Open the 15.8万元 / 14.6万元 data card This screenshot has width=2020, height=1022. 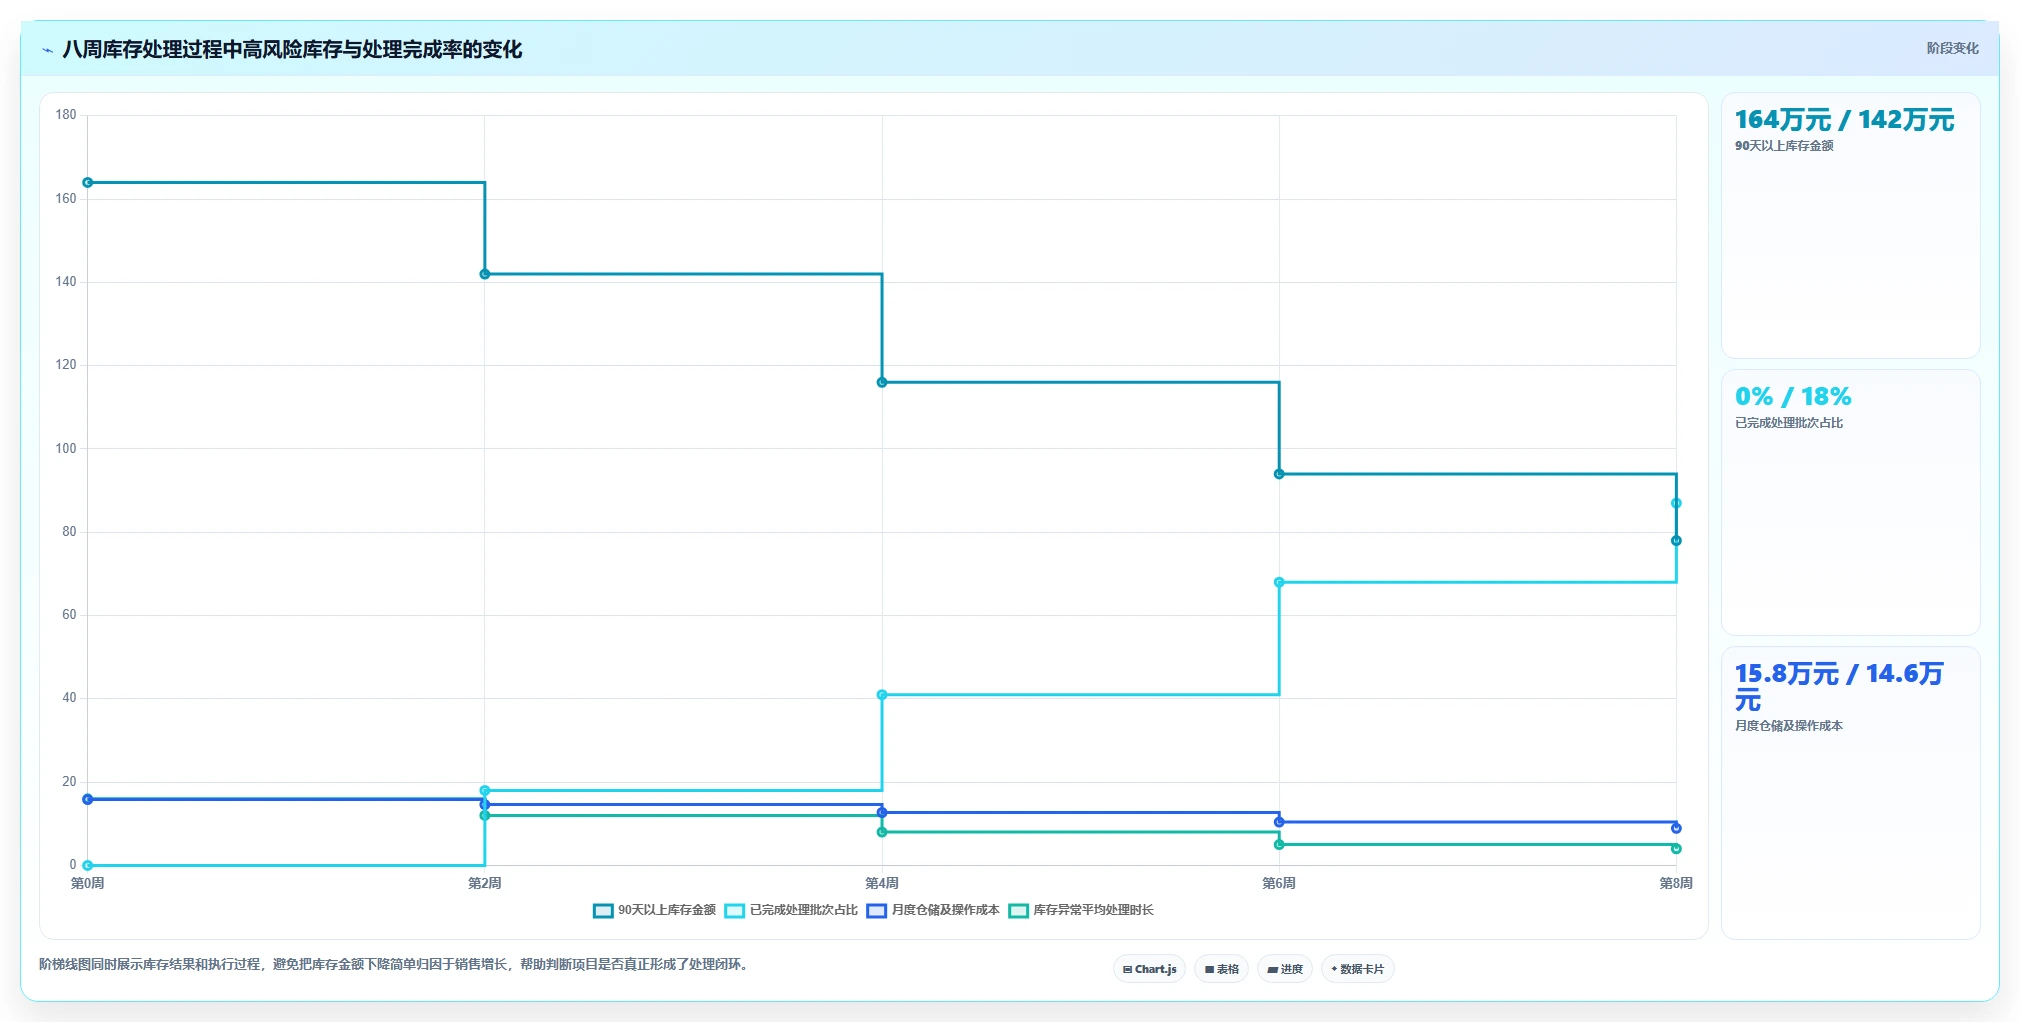(x=1850, y=792)
